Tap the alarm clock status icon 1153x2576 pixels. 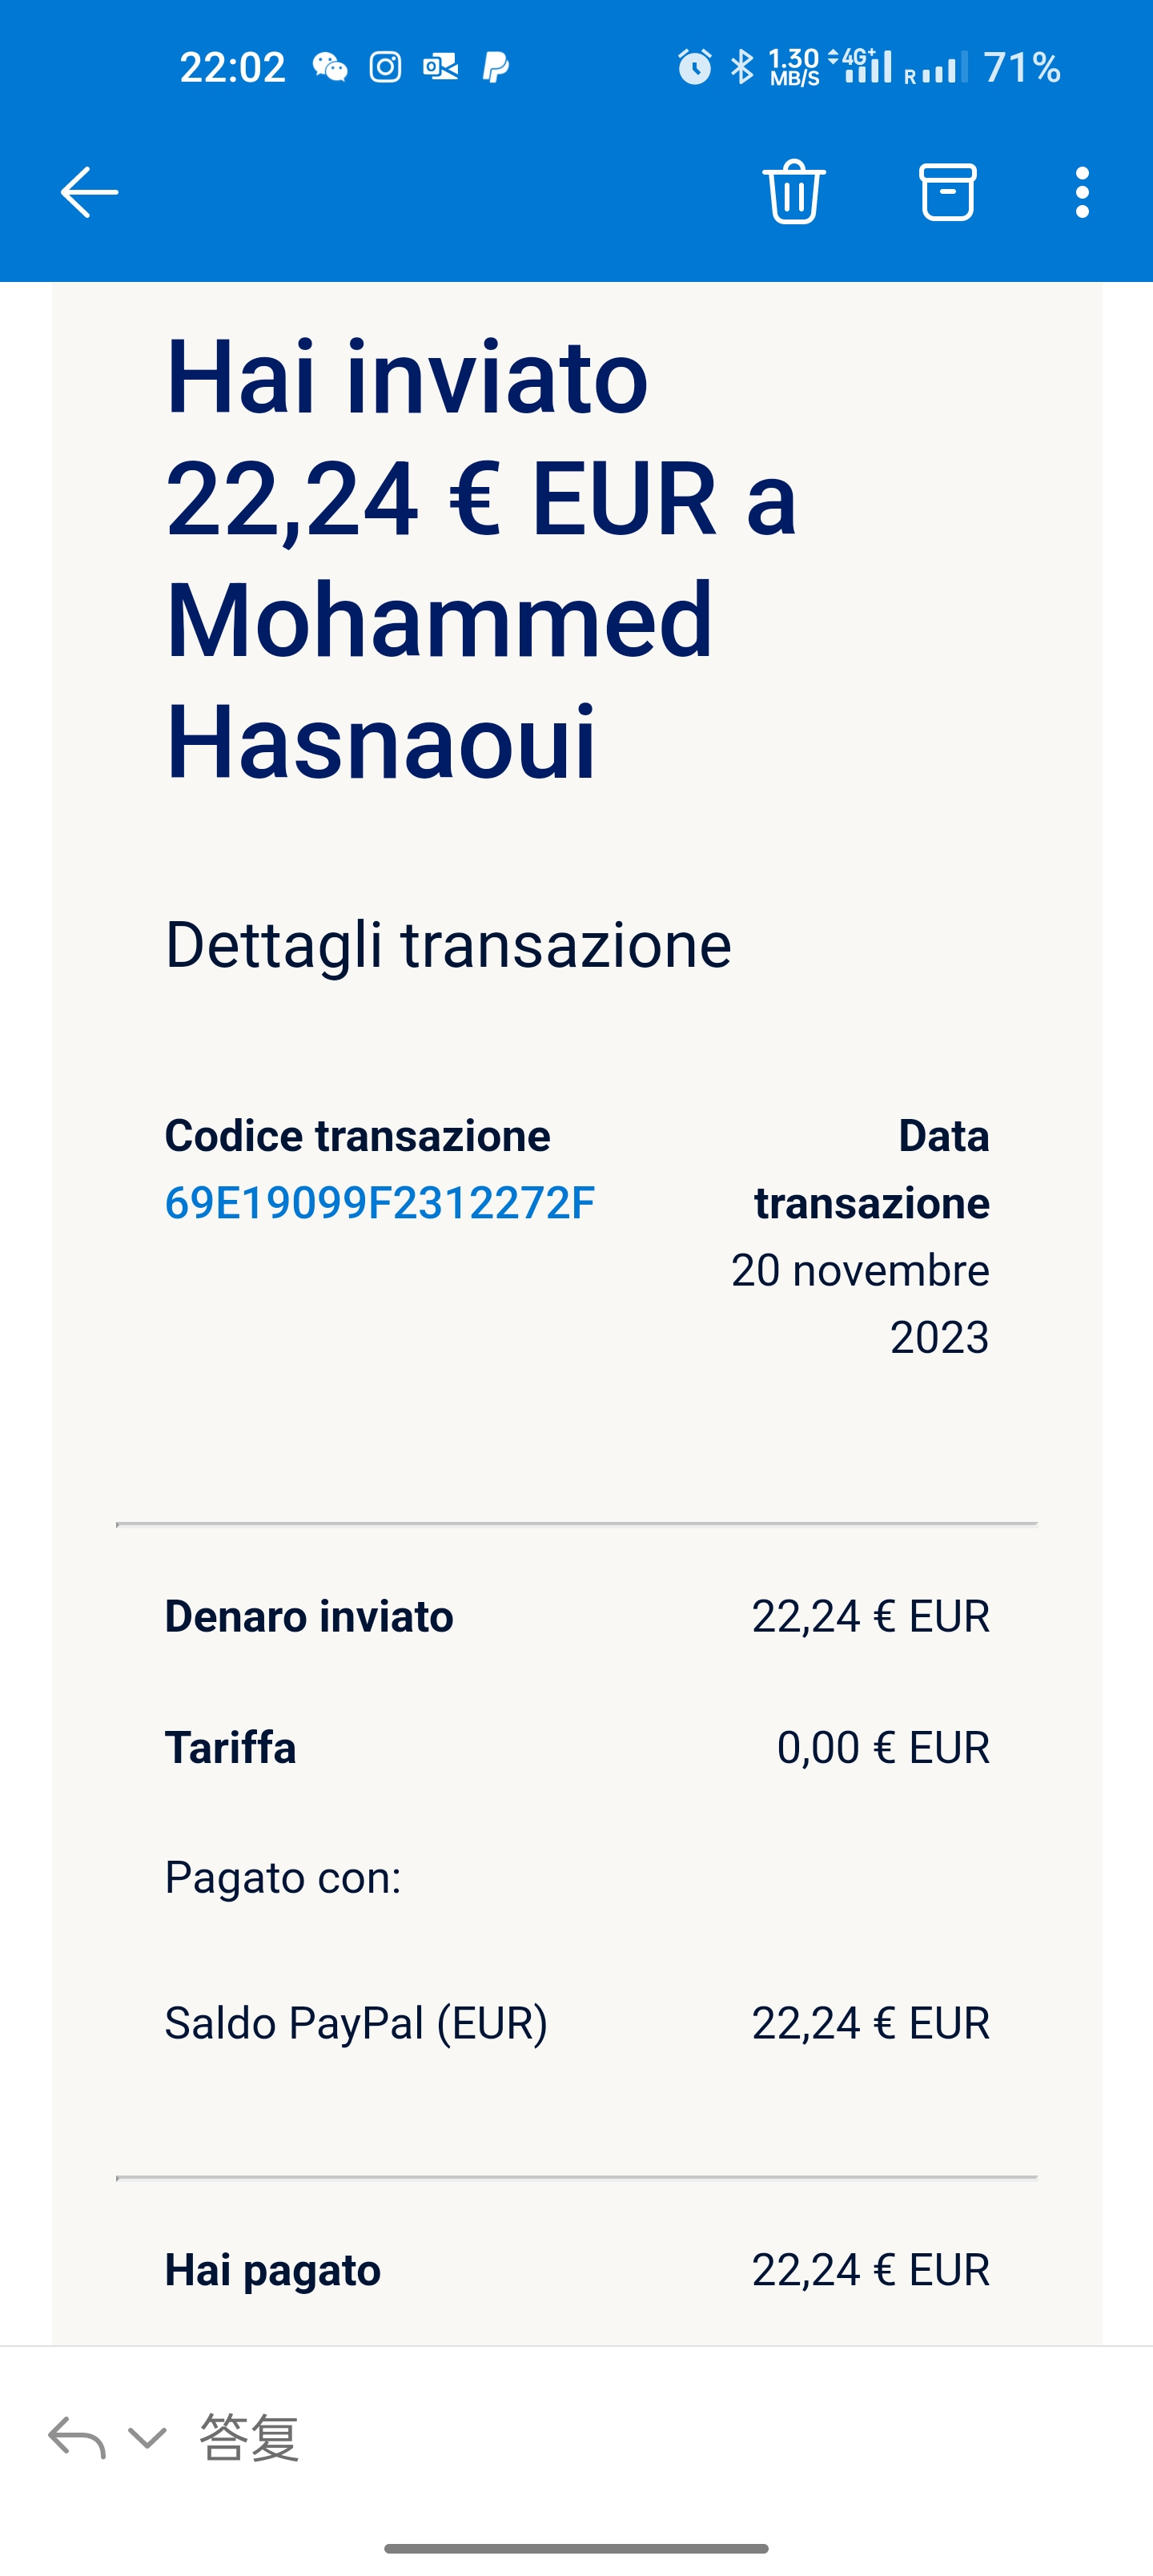[x=694, y=67]
